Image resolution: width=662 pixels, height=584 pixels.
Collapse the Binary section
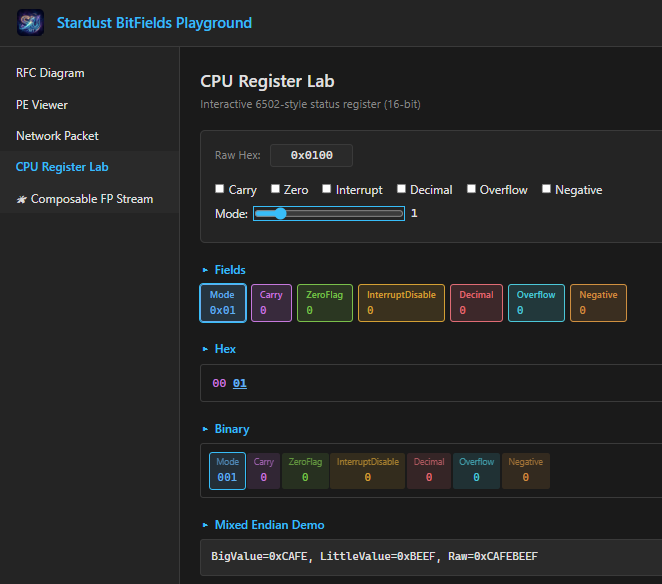pyautogui.click(x=225, y=429)
